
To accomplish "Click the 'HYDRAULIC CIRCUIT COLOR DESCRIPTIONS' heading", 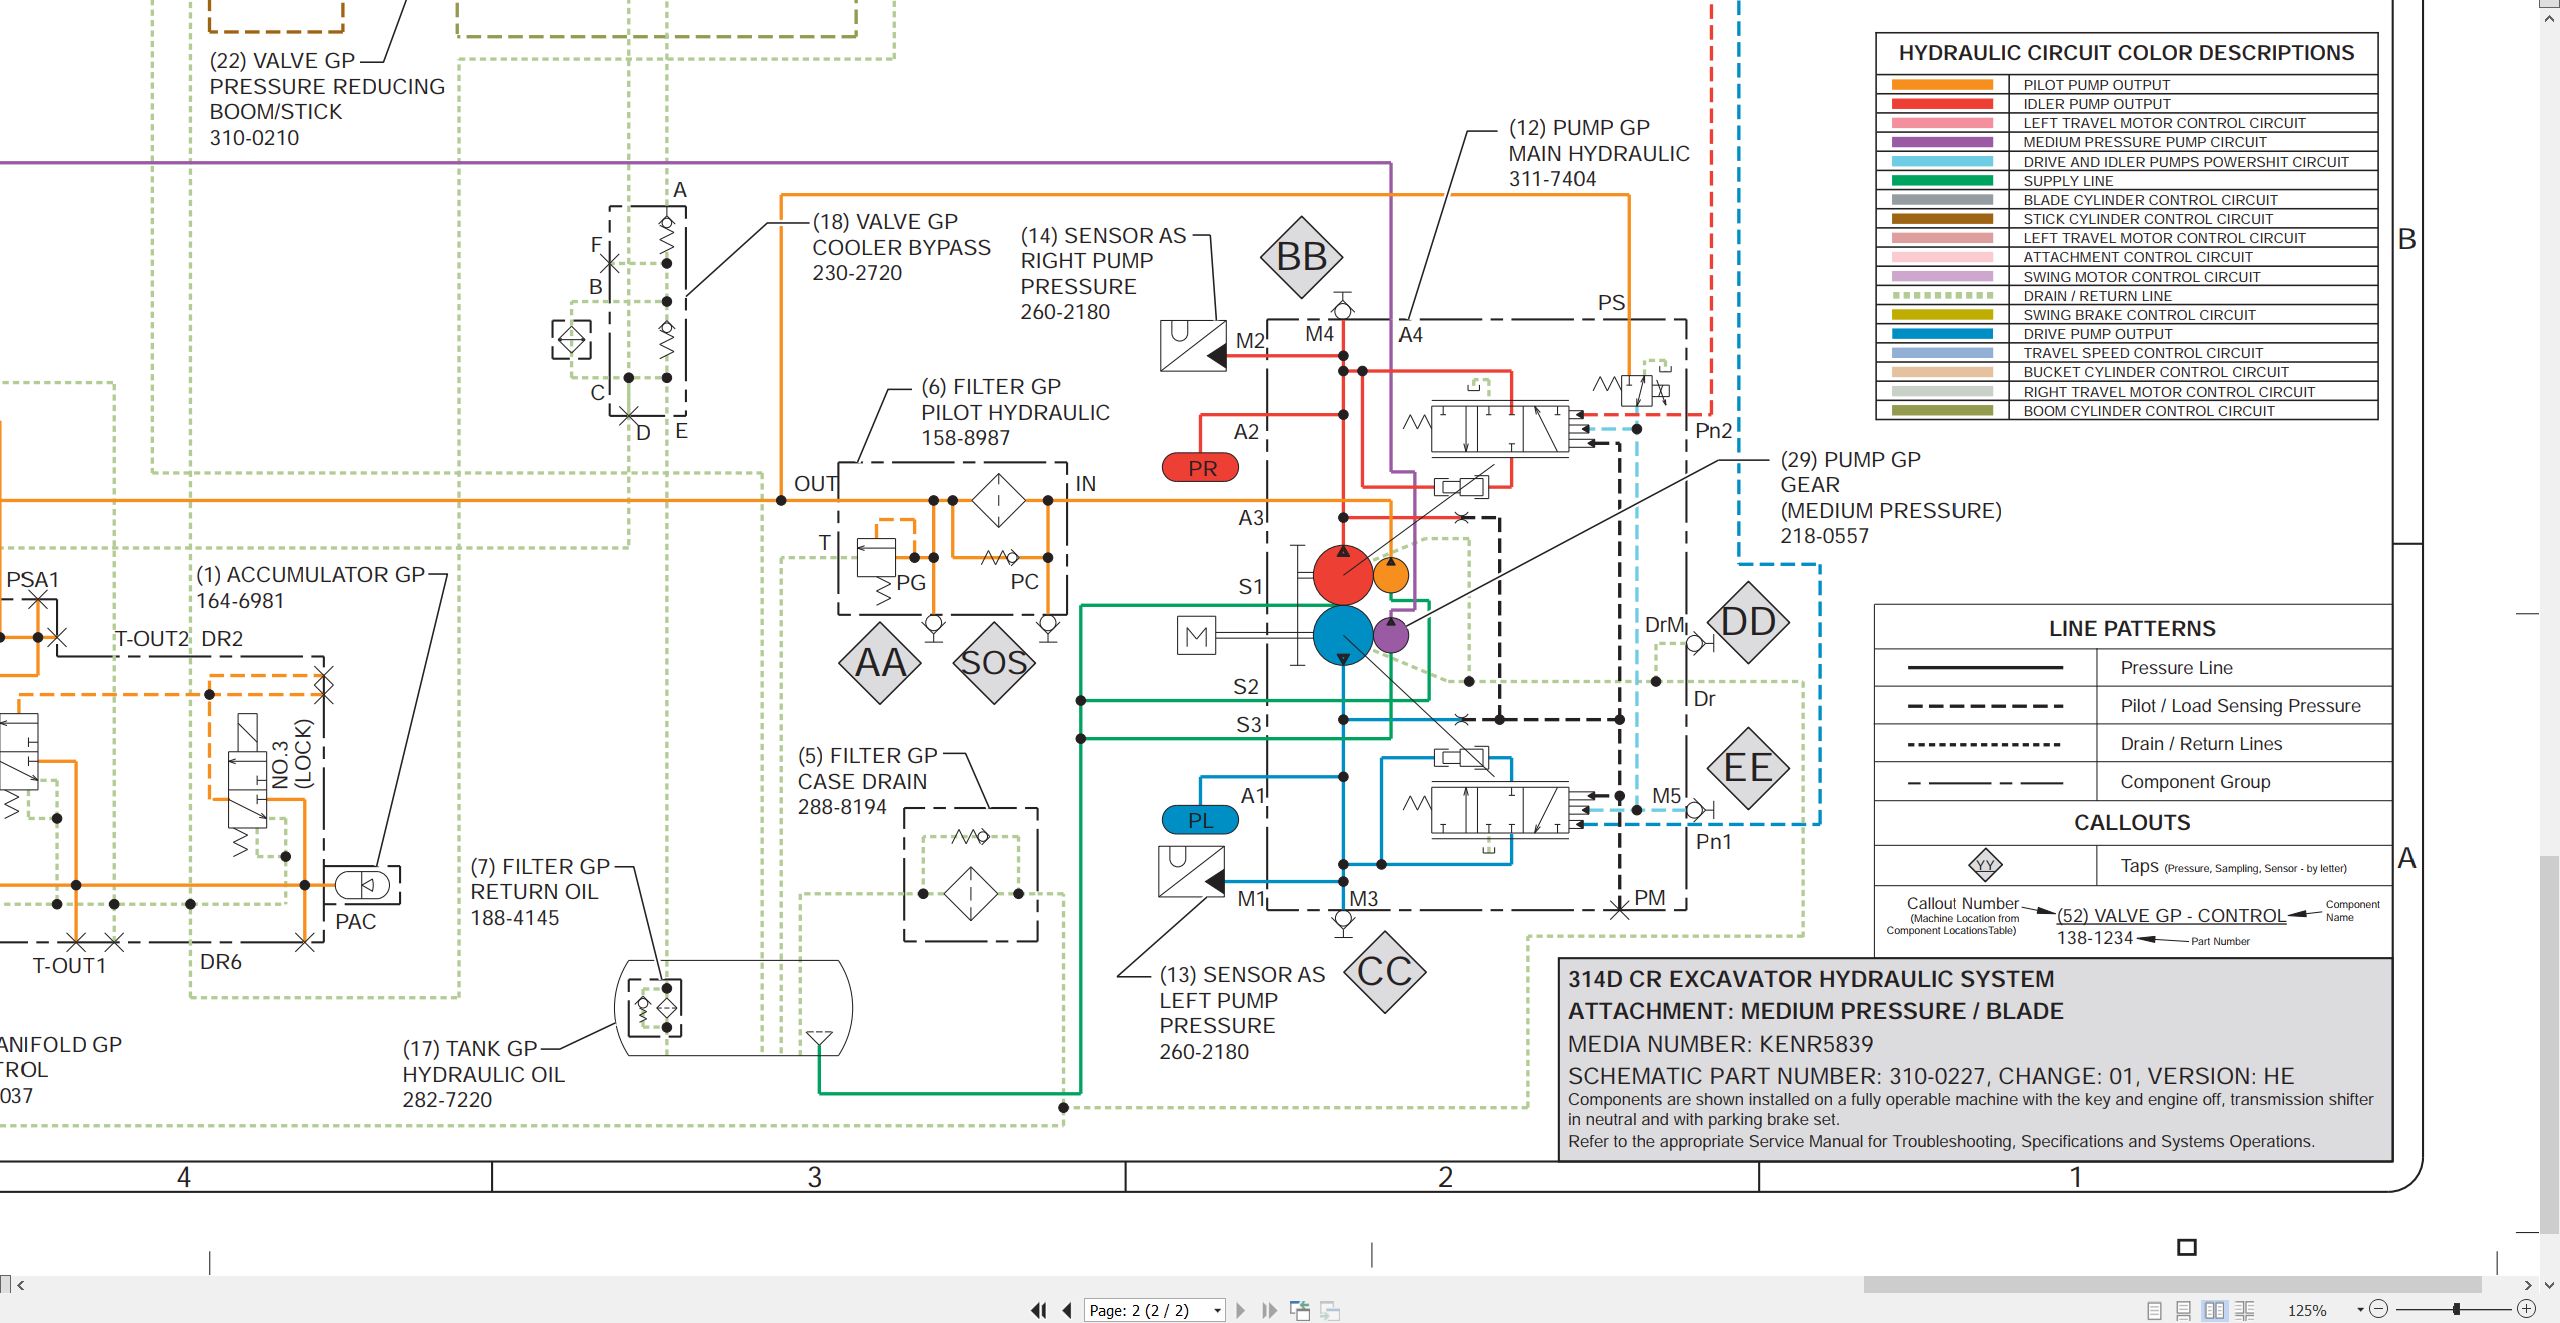I will click(x=2126, y=53).
